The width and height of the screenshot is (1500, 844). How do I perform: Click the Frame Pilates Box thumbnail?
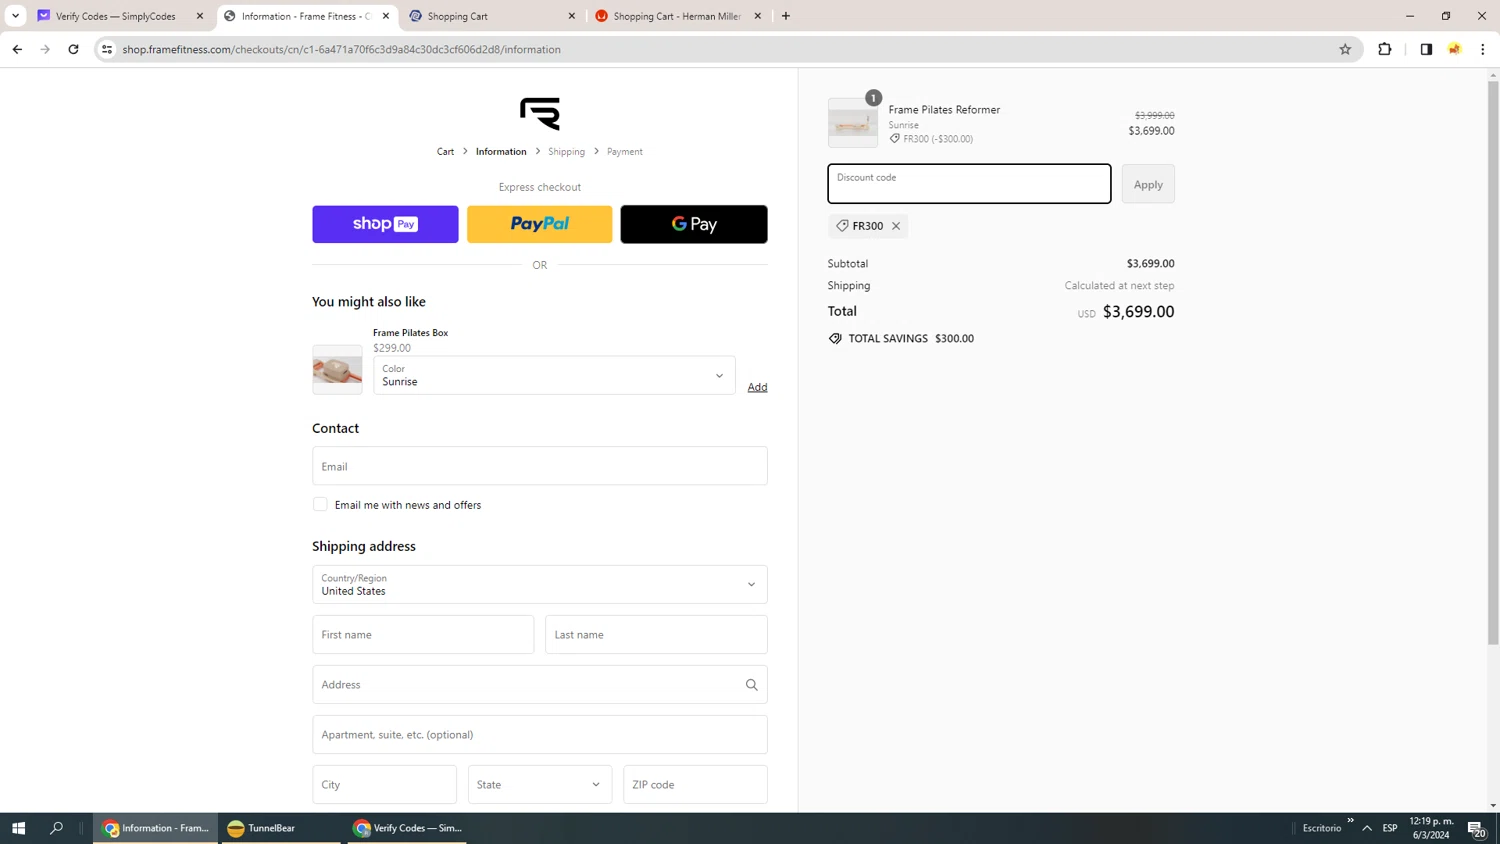[337, 370]
